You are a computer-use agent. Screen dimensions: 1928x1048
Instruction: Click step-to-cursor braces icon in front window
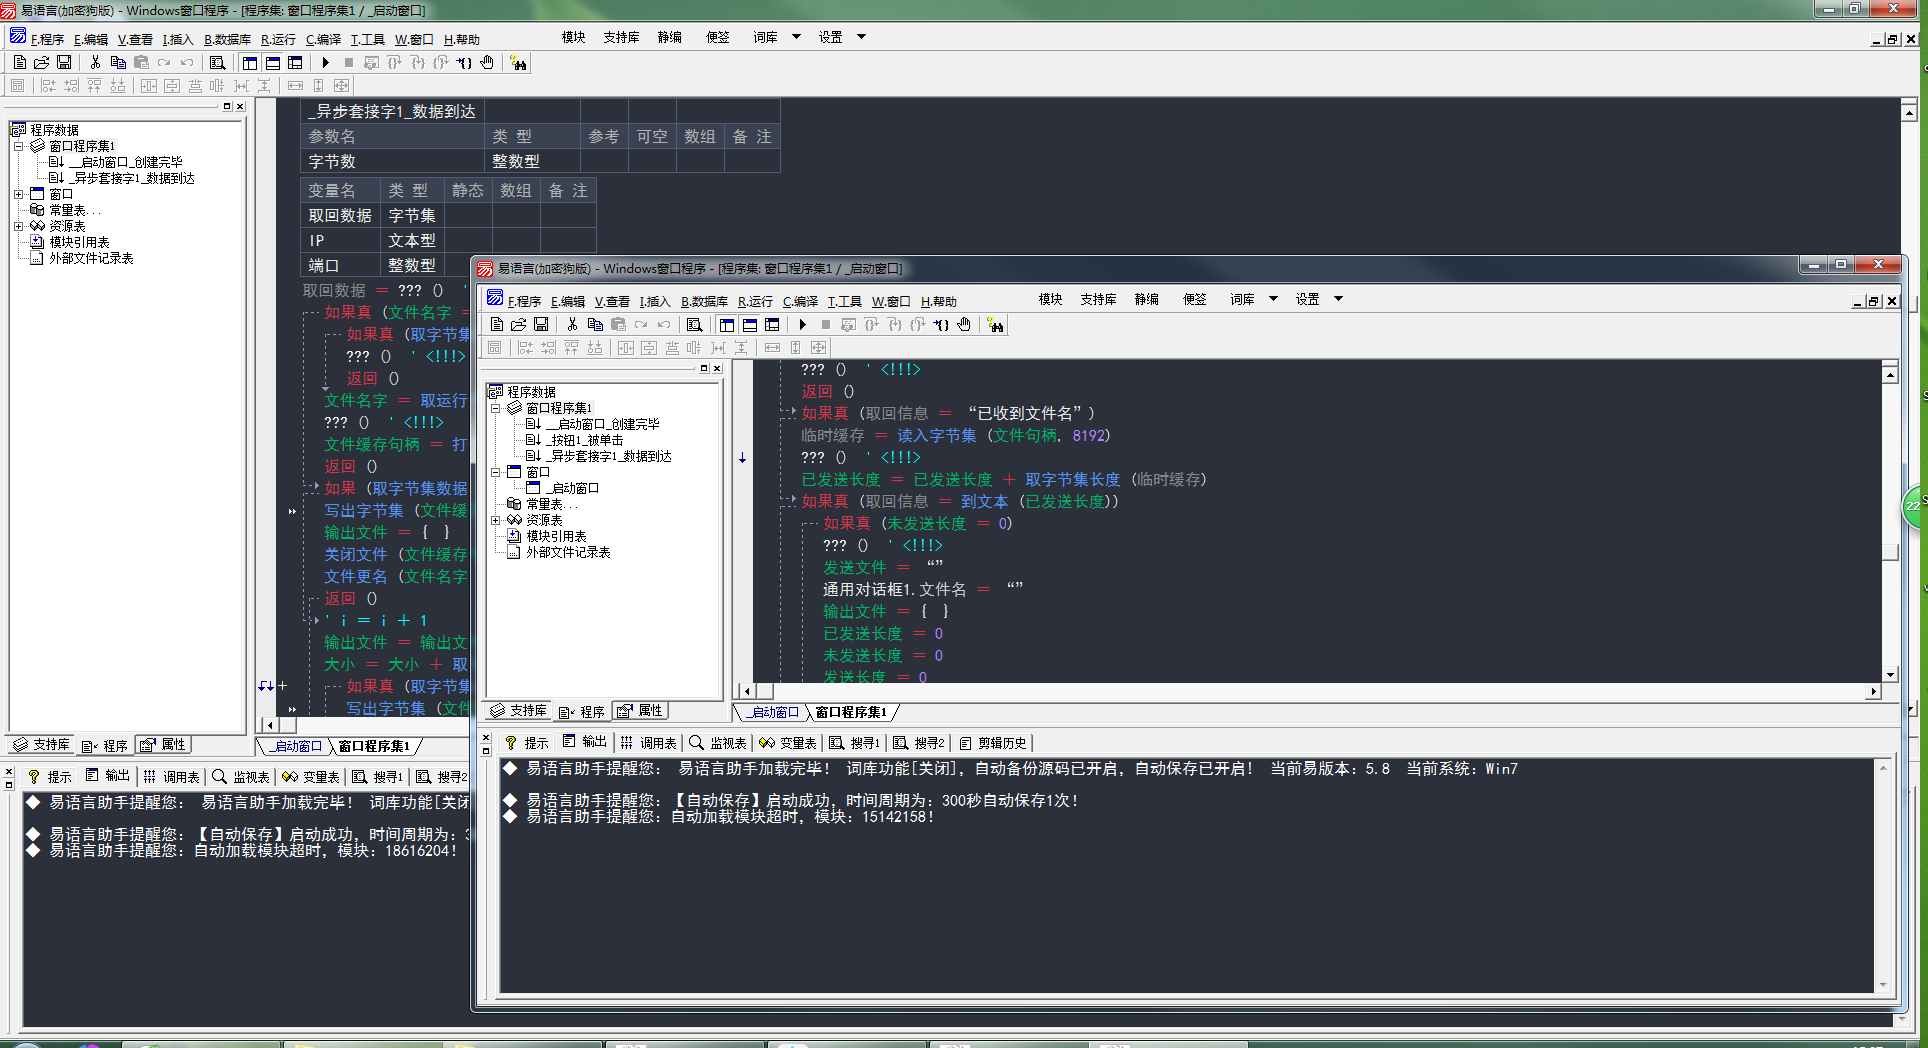(x=941, y=324)
